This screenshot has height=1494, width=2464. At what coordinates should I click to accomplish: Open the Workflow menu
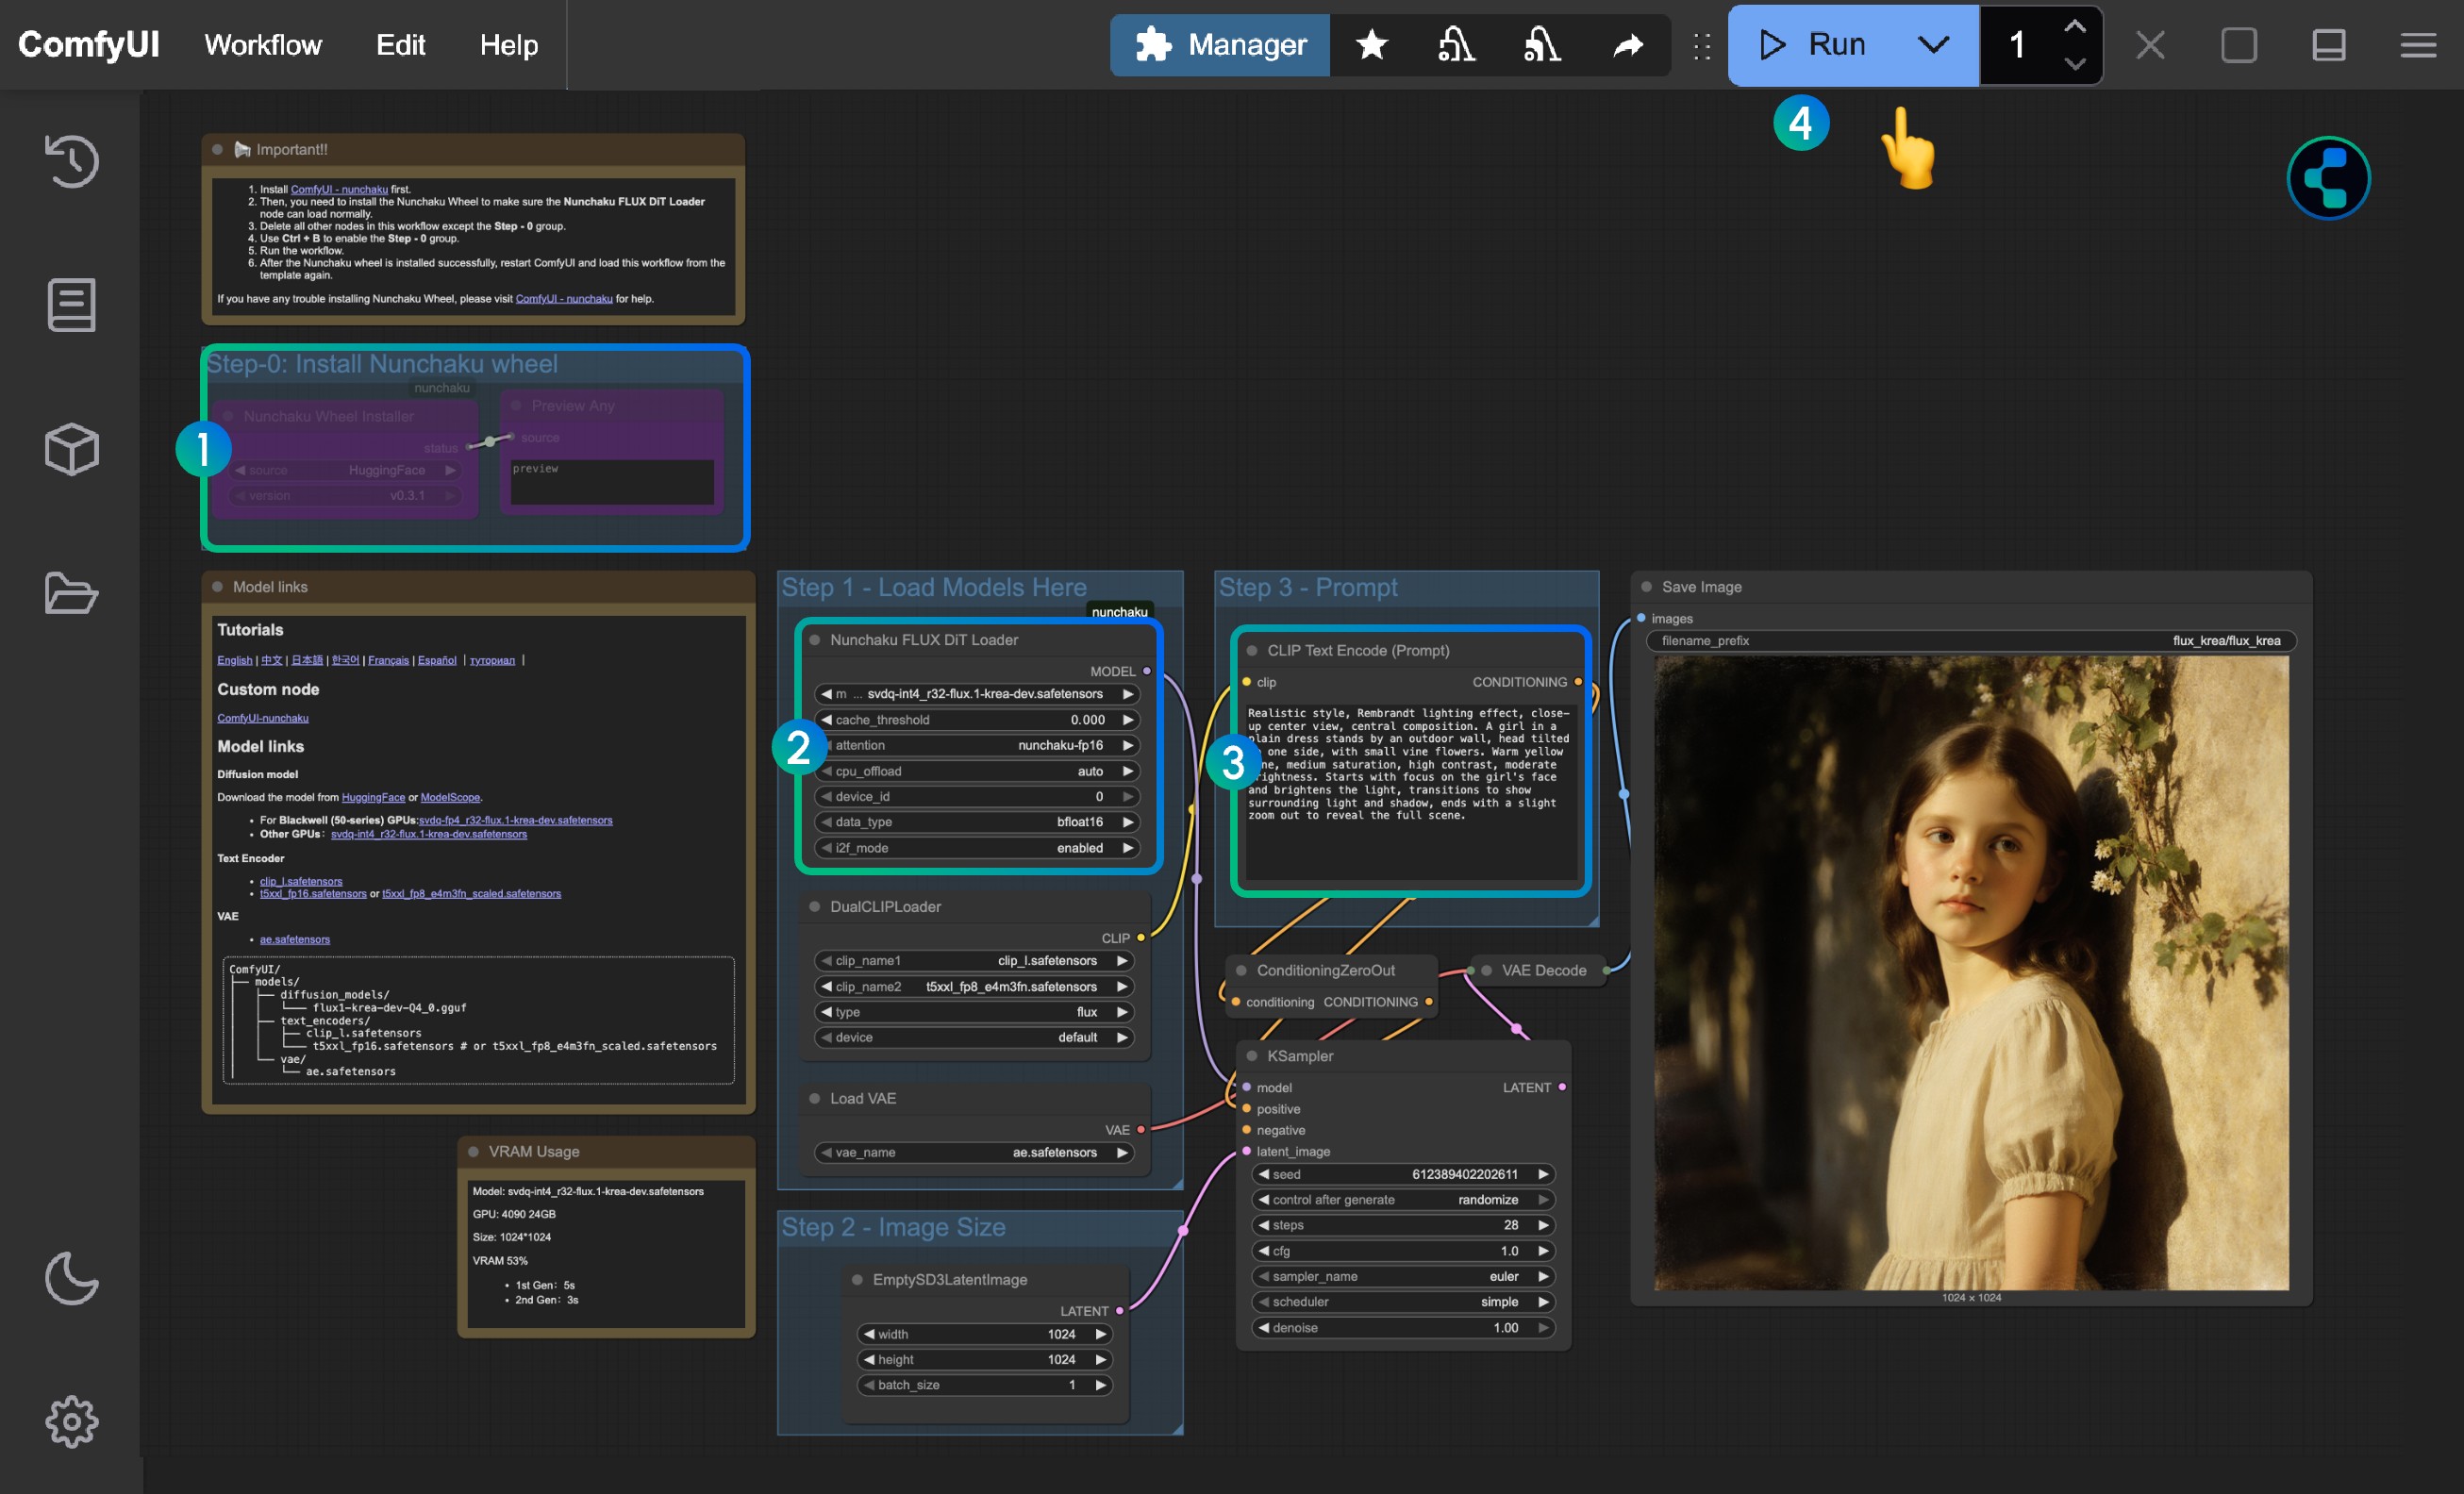pos(262,44)
